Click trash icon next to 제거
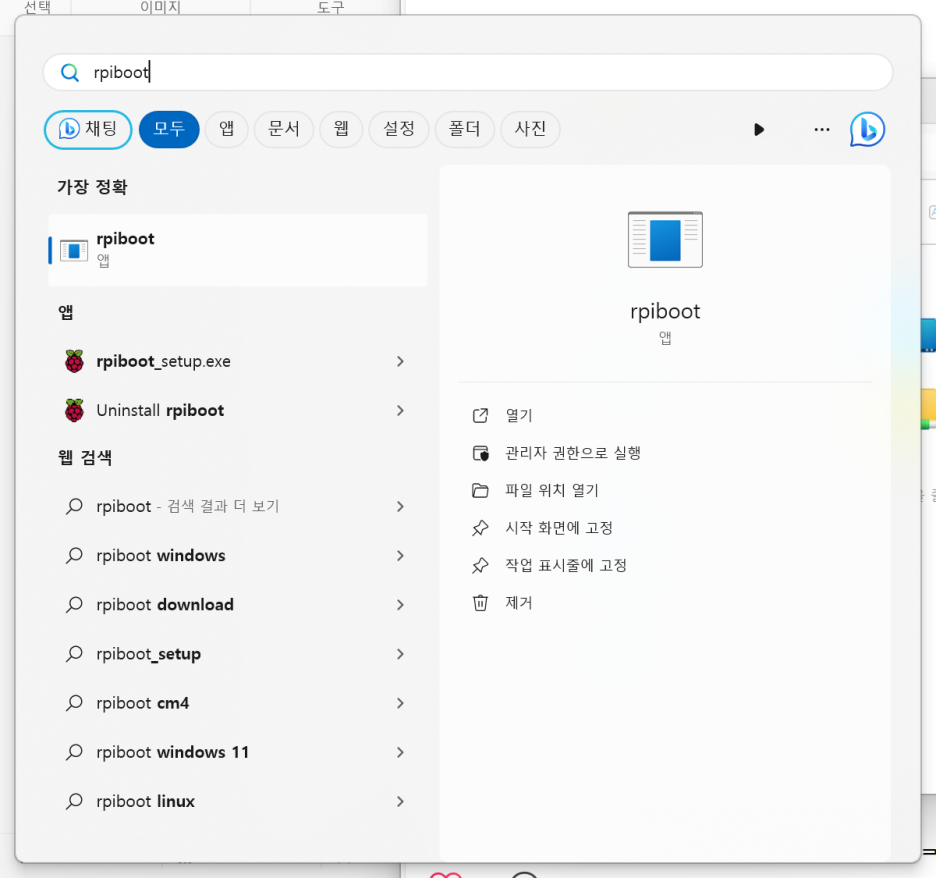936x878 pixels. point(481,603)
